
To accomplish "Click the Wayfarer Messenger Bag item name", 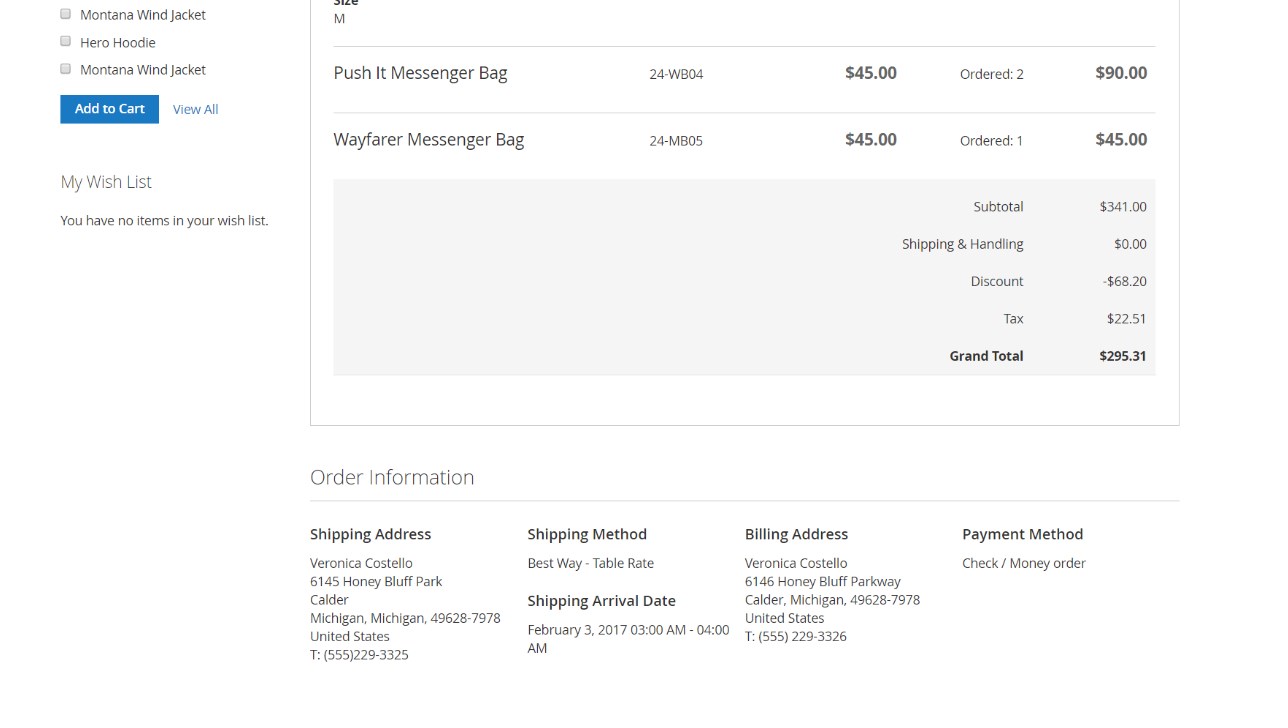I will [x=428, y=140].
